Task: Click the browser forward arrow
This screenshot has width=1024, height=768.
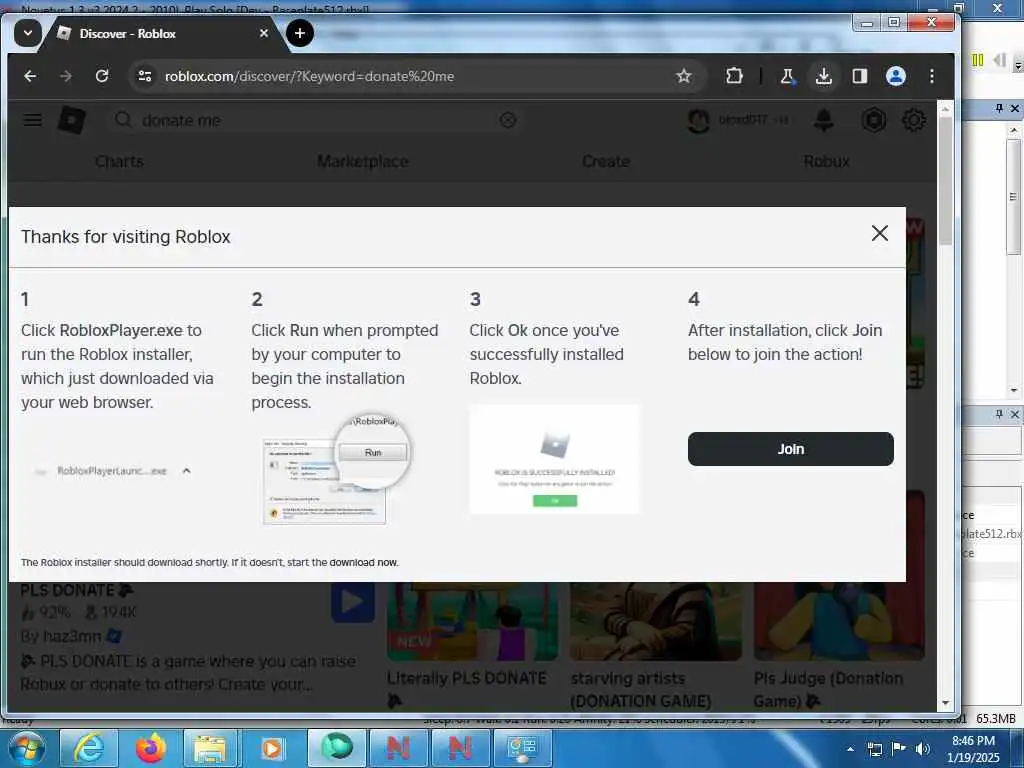Action: tap(65, 76)
